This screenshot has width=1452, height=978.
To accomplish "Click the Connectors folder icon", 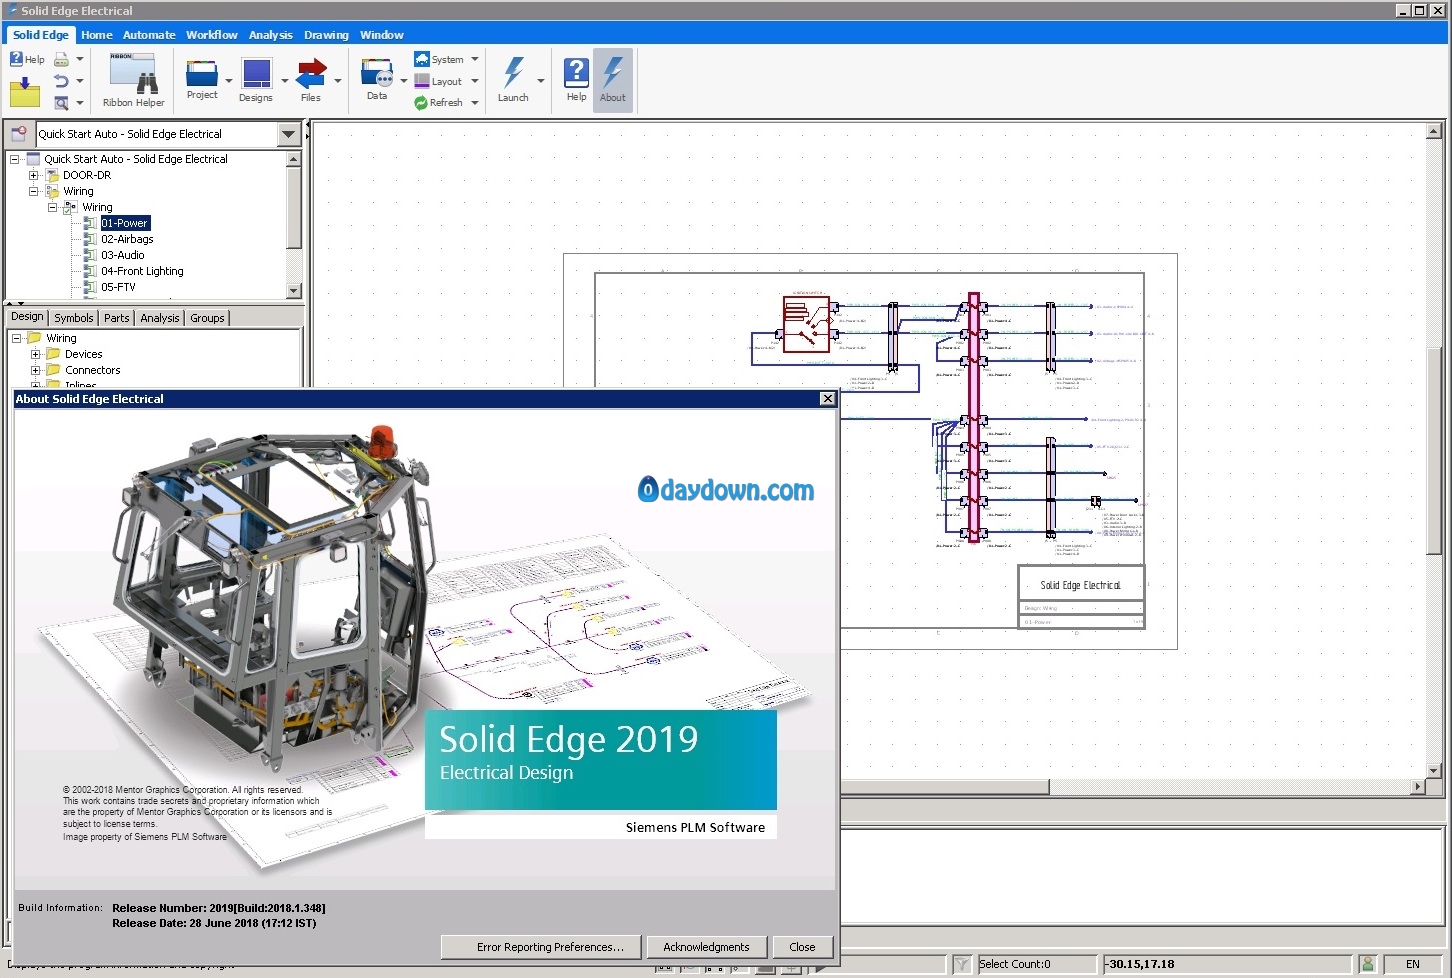I will point(53,370).
